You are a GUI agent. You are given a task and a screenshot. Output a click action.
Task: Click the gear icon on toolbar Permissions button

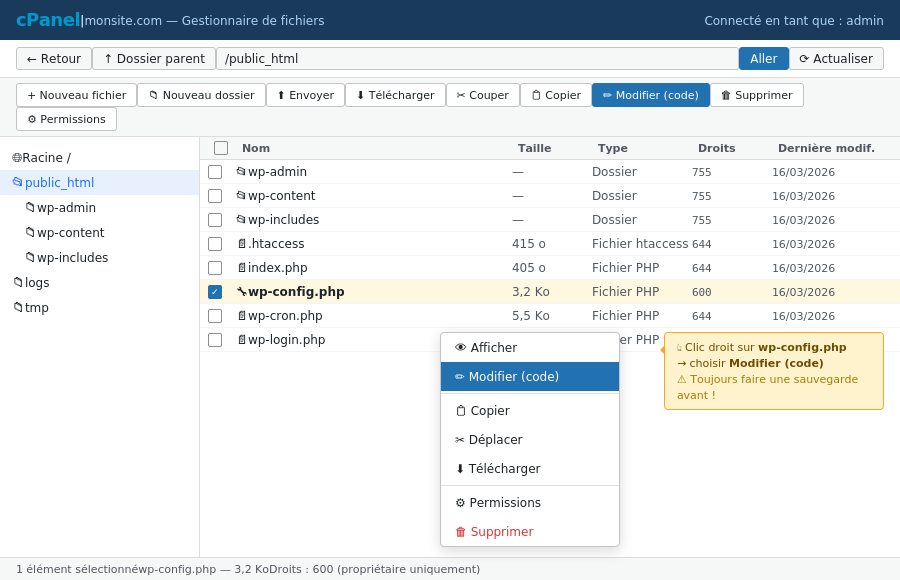click(32, 119)
